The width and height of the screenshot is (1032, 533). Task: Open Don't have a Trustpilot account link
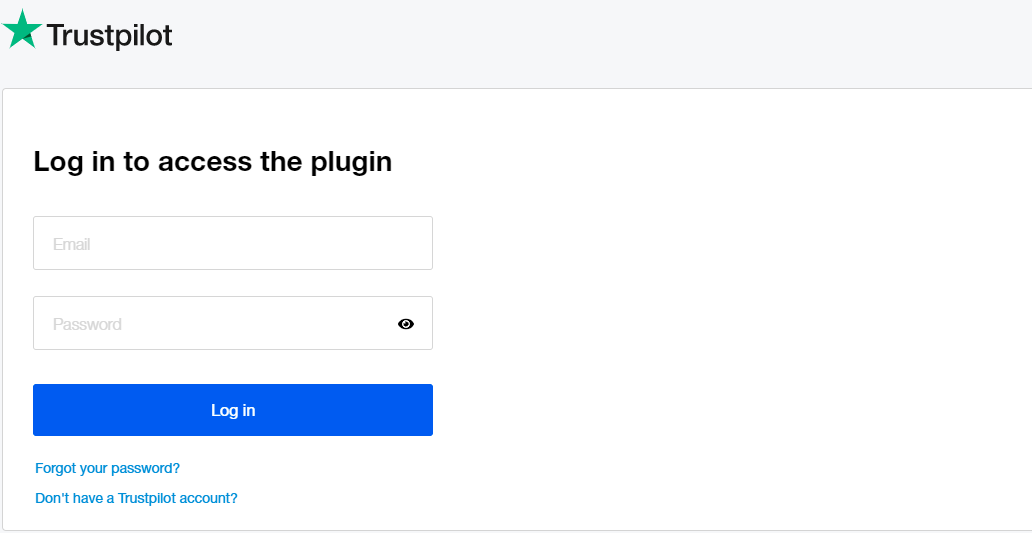[136, 498]
